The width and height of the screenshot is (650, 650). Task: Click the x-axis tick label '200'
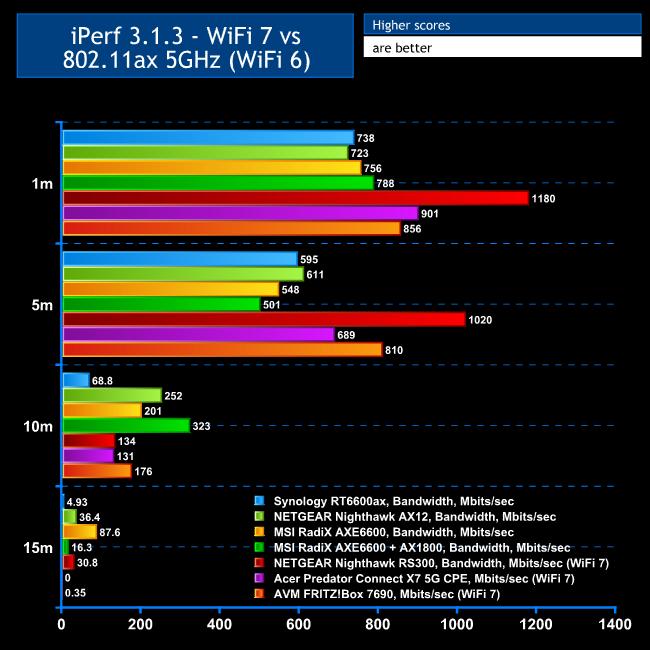click(x=141, y=624)
